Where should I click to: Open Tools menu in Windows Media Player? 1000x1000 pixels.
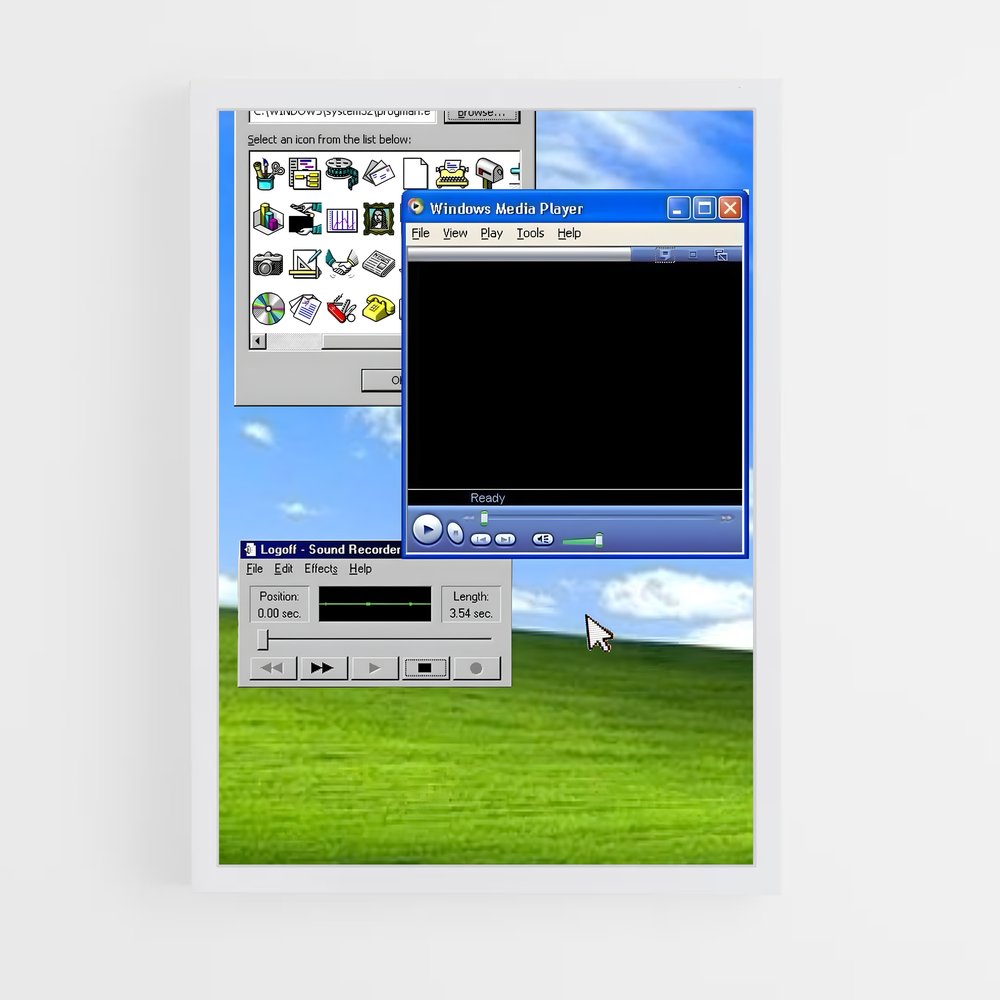[x=530, y=233]
